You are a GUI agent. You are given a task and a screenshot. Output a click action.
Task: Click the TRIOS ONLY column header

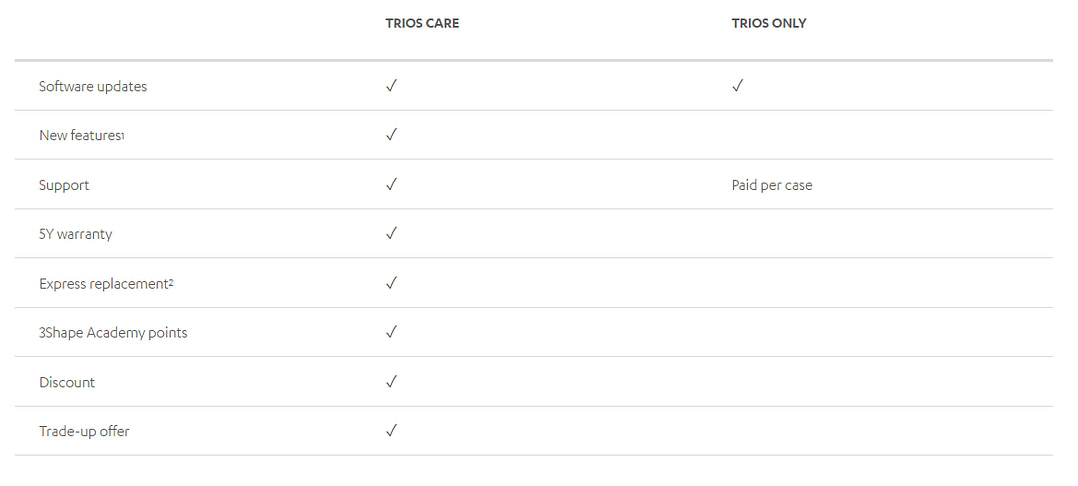(768, 24)
